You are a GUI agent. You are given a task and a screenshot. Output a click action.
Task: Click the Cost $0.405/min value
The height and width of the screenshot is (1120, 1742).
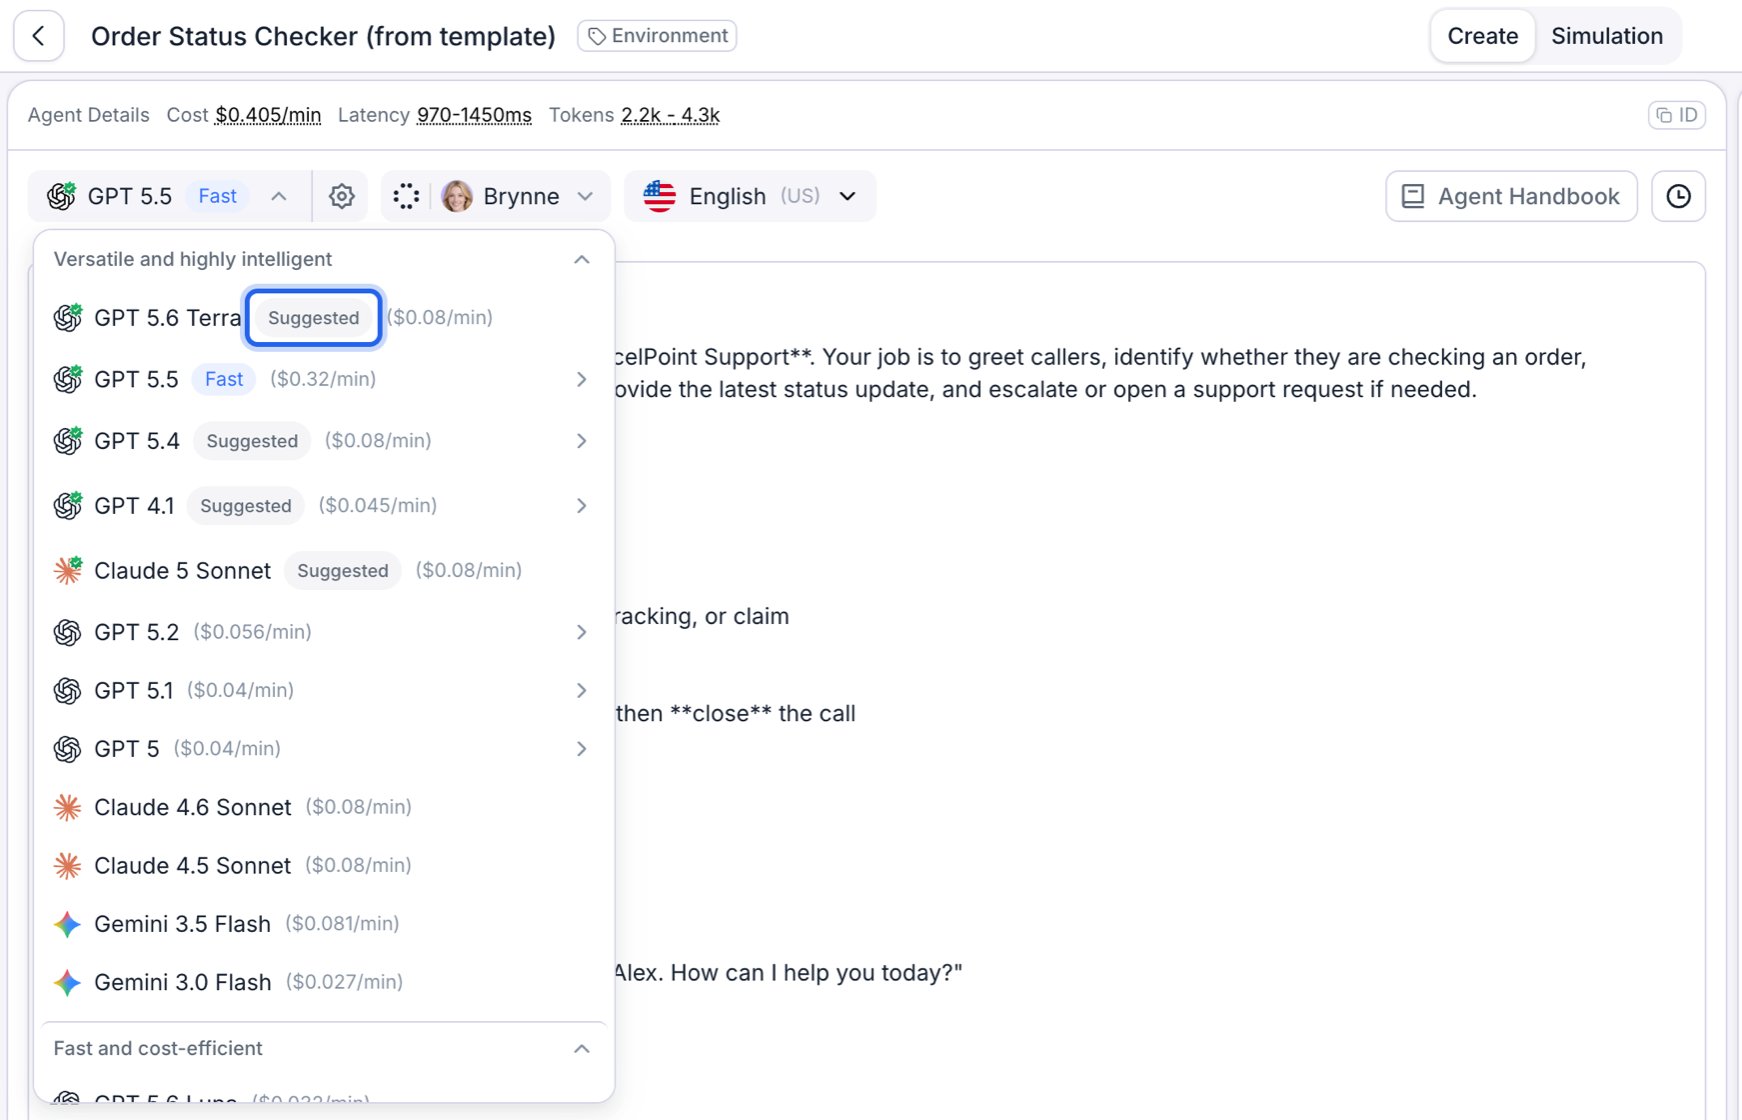(x=268, y=115)
